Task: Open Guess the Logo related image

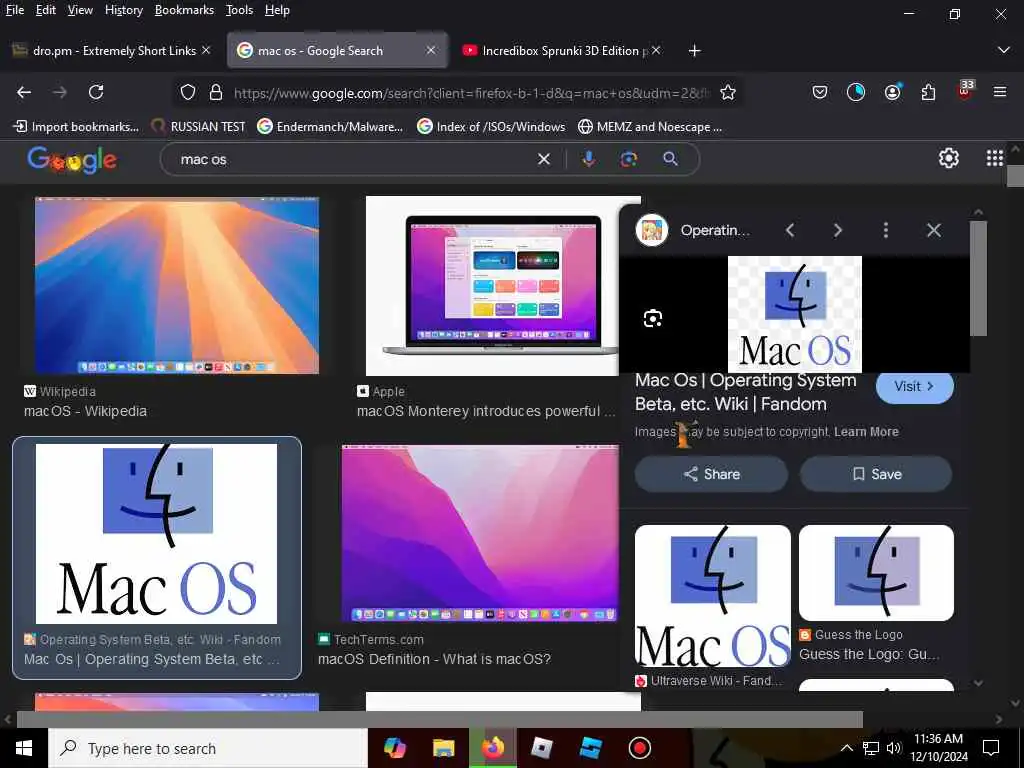Action: (x=876, y=573)
